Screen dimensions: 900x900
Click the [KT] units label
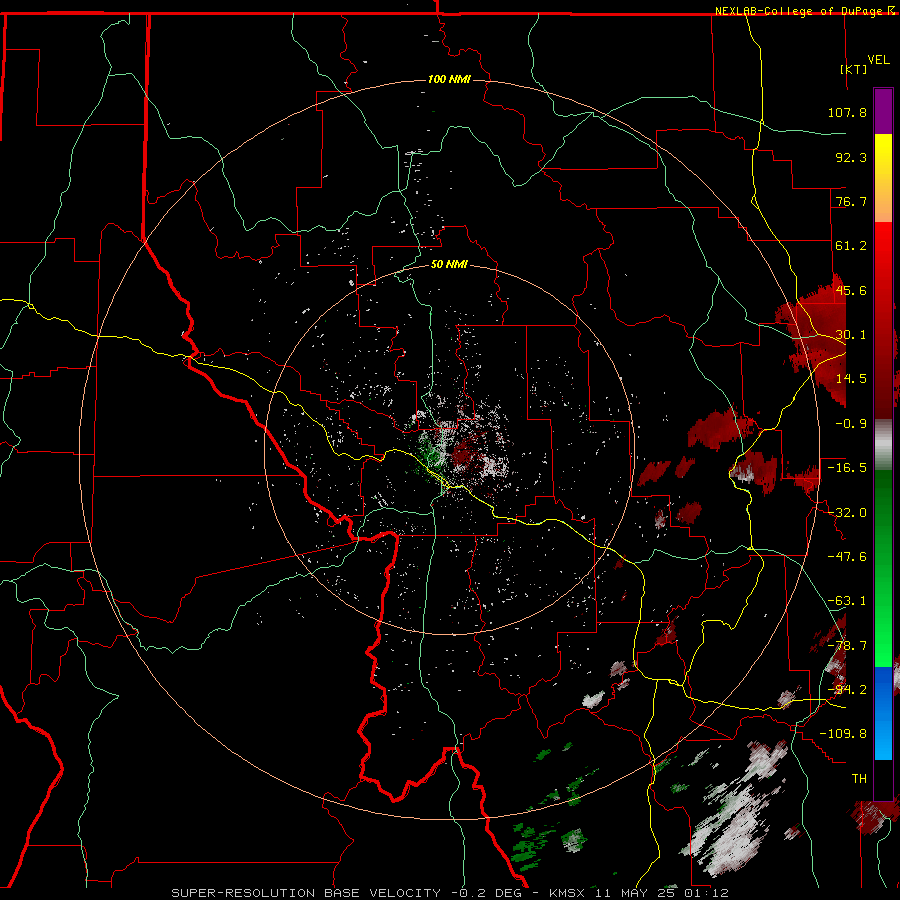pos(854,69)
